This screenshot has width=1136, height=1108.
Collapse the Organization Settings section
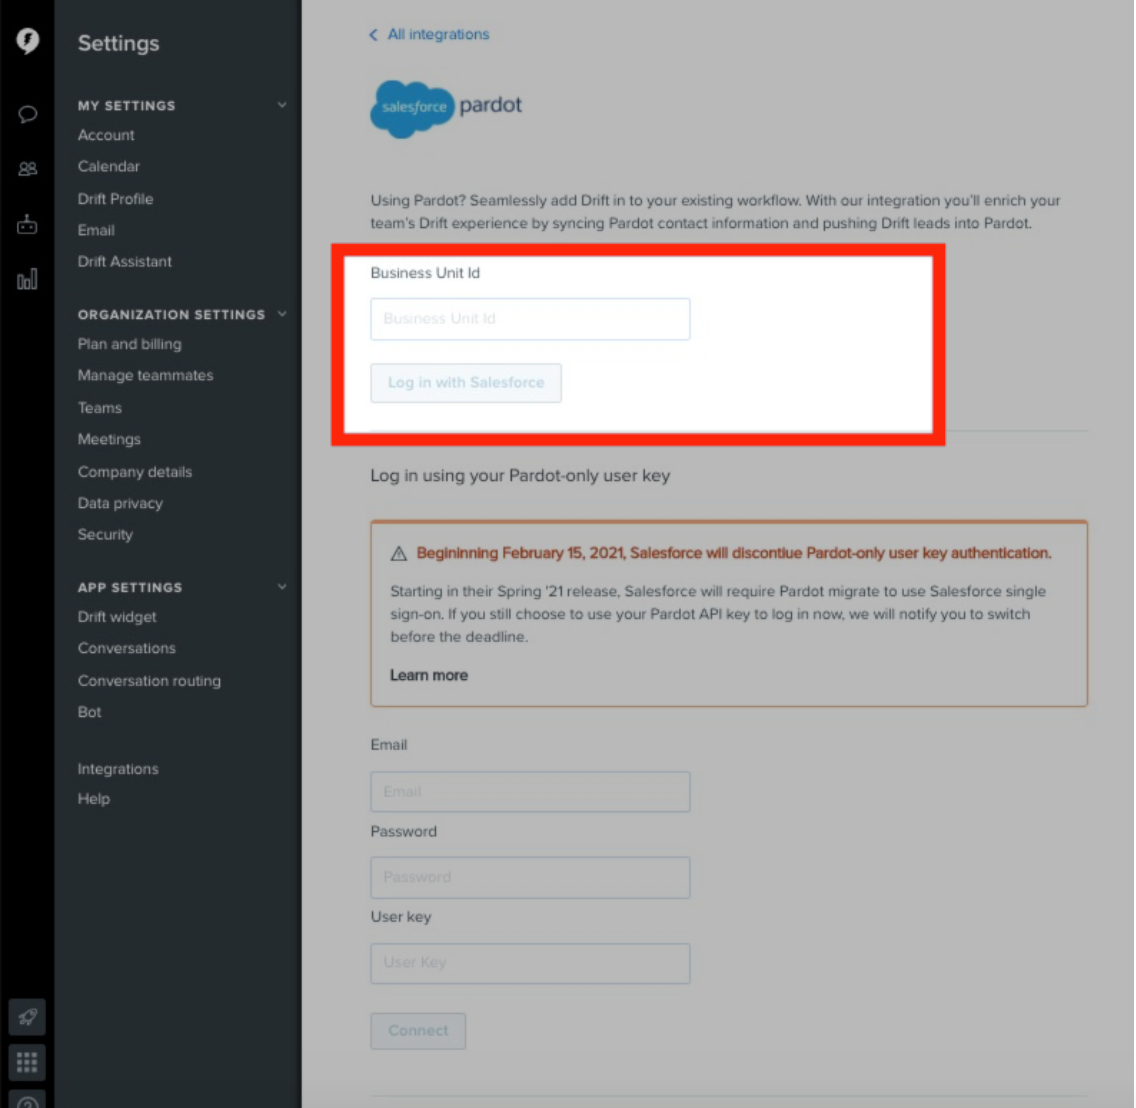[282, 315]
